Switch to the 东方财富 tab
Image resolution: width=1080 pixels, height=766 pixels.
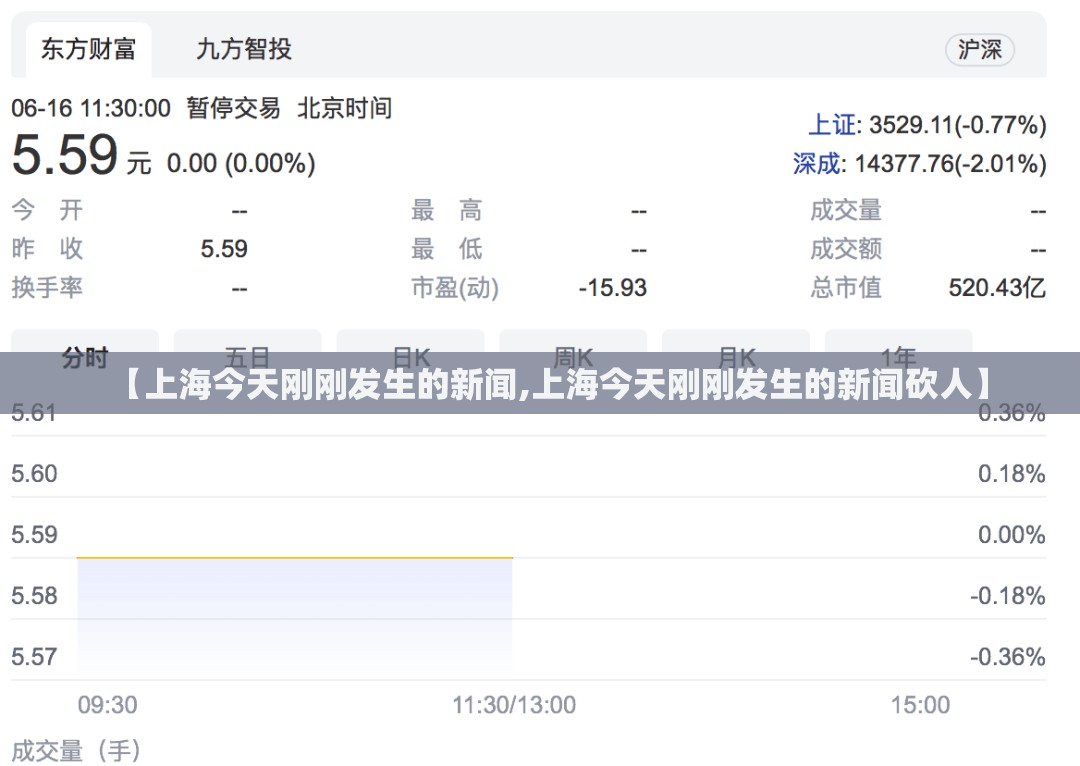[88, 49]
